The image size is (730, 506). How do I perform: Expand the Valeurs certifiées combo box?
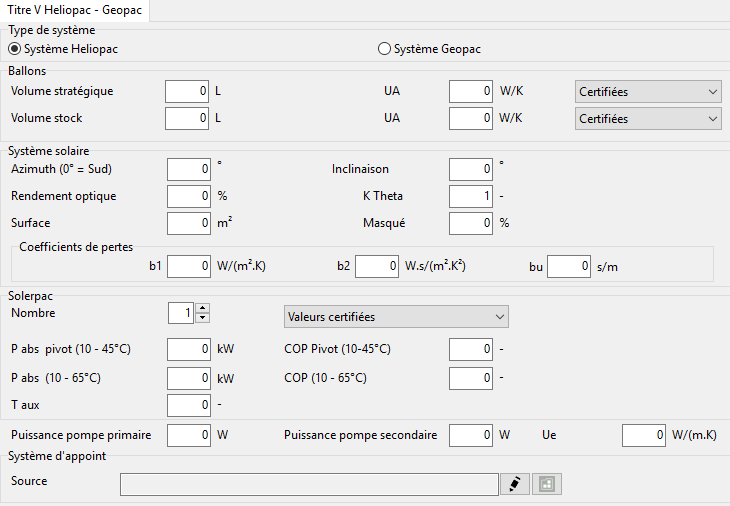pos(396,317)
